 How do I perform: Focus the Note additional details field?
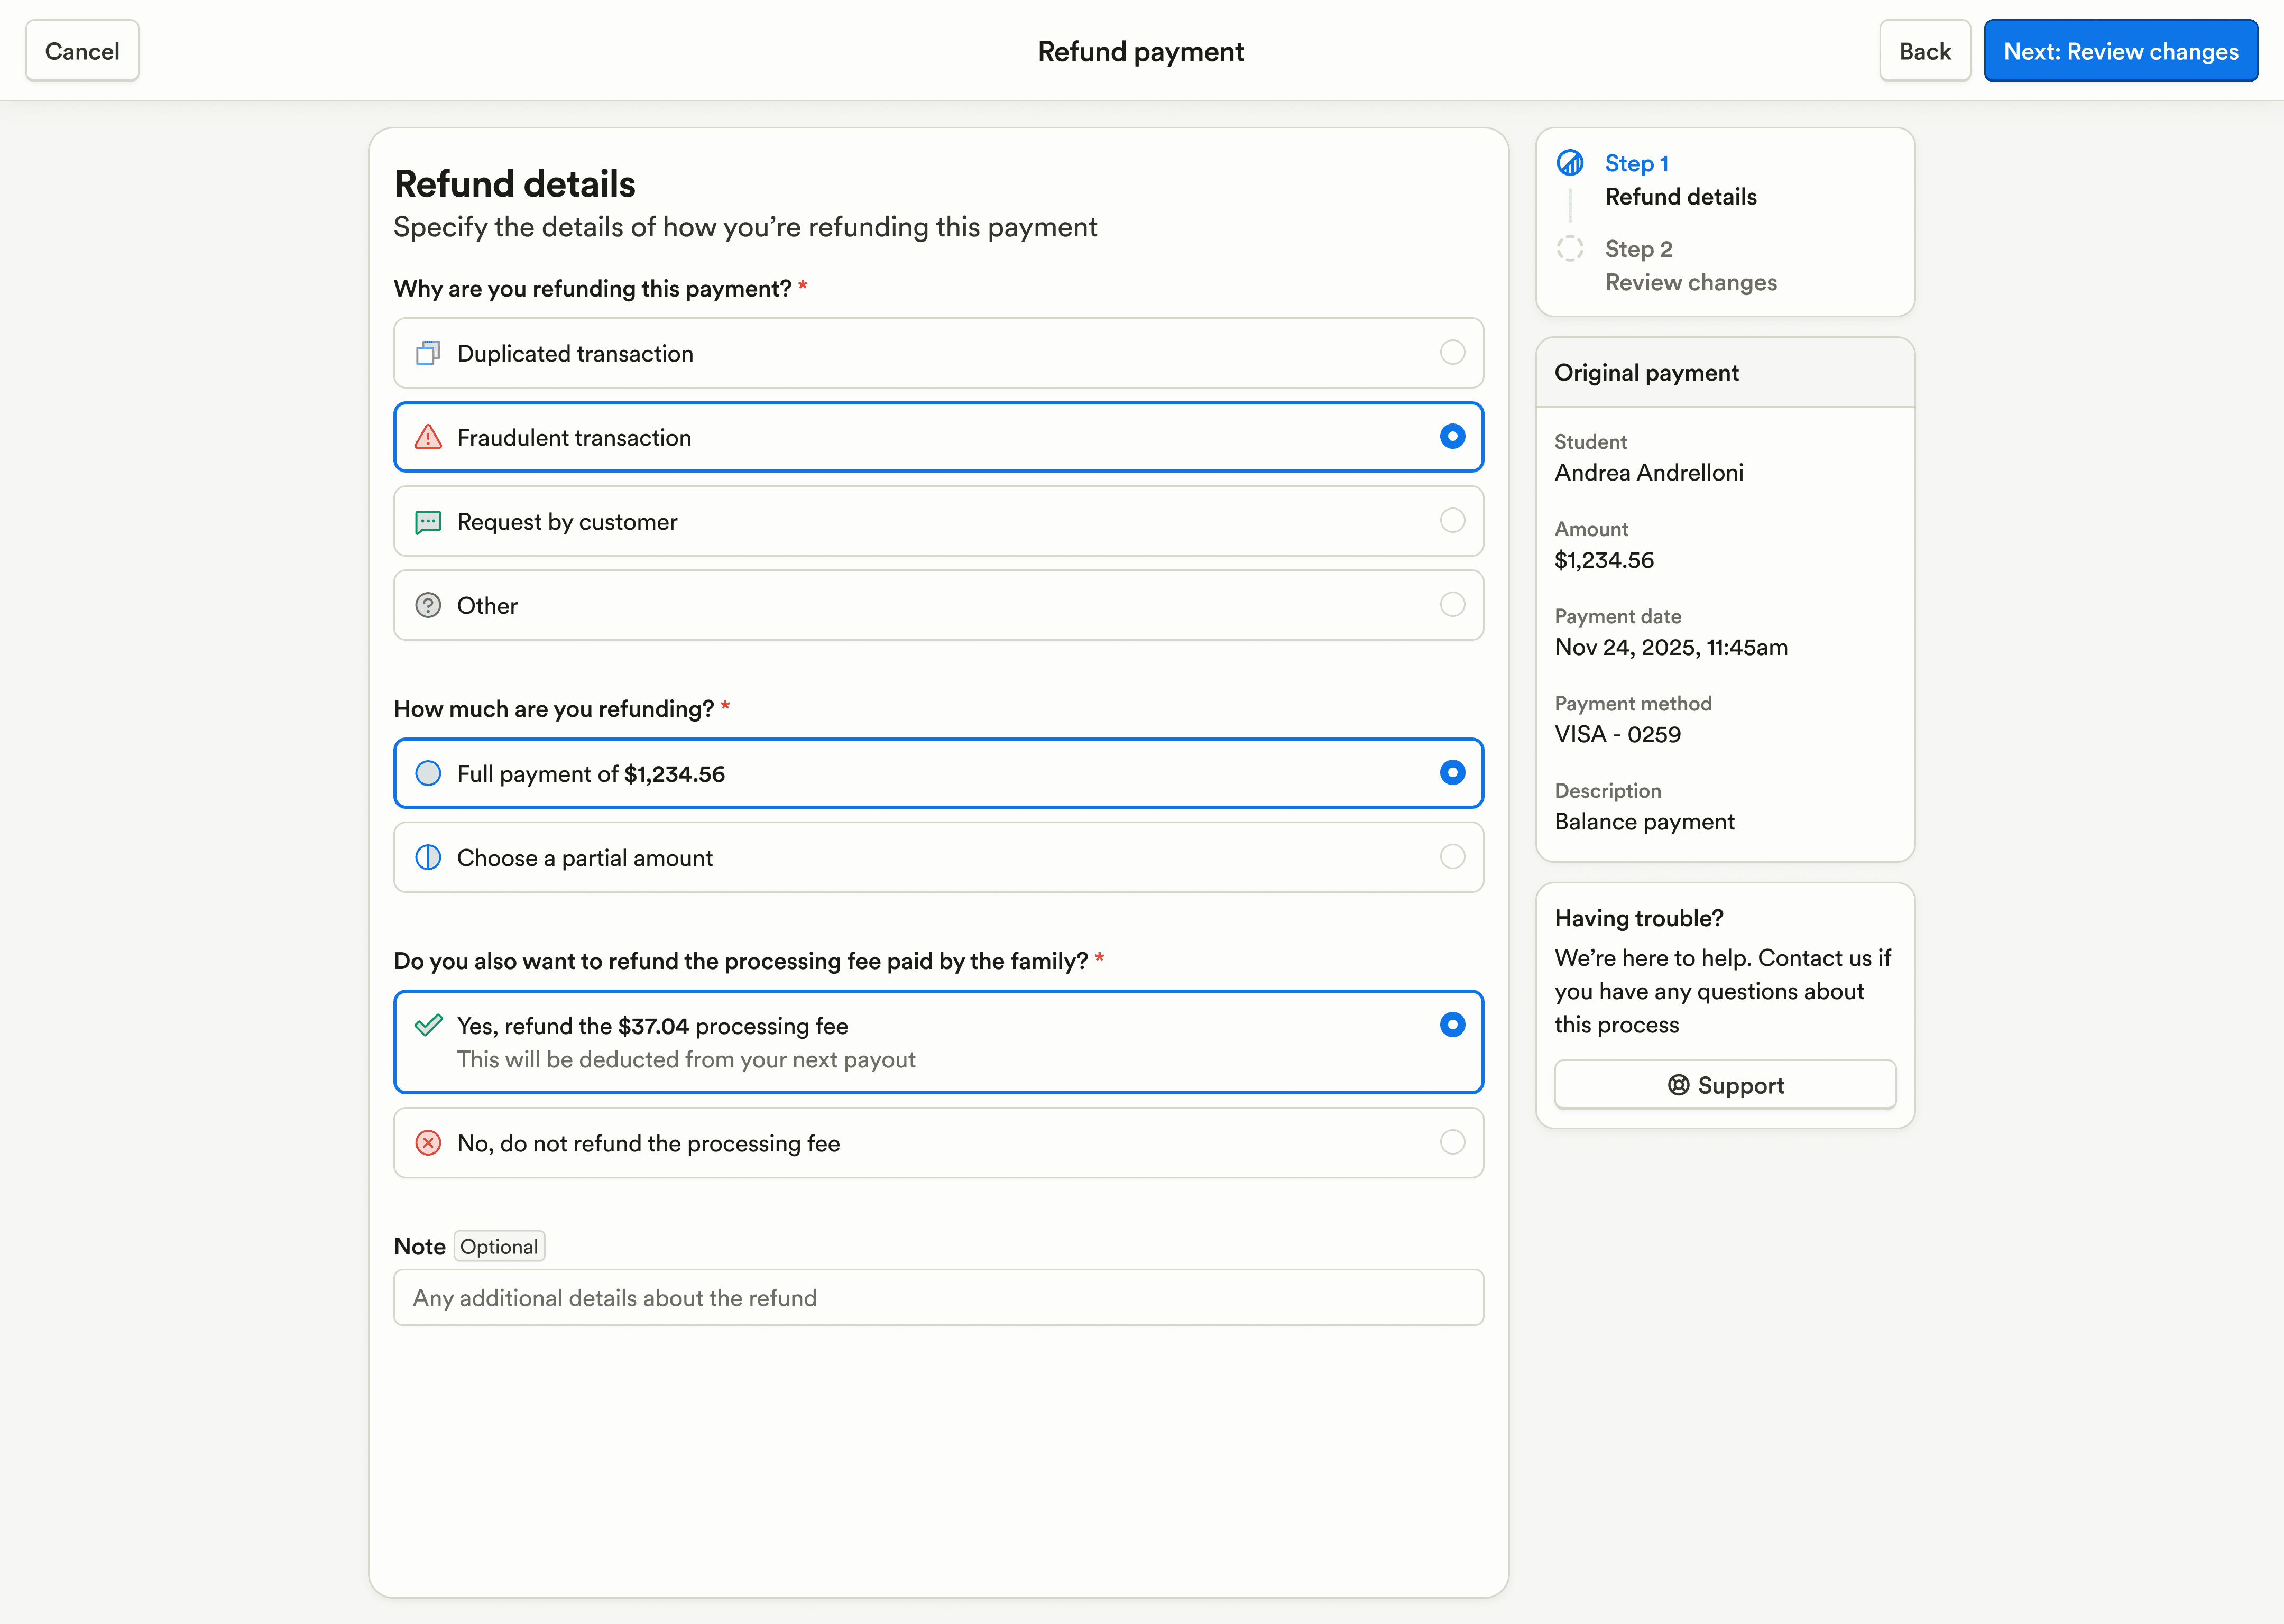click(x=938, y=1298)
